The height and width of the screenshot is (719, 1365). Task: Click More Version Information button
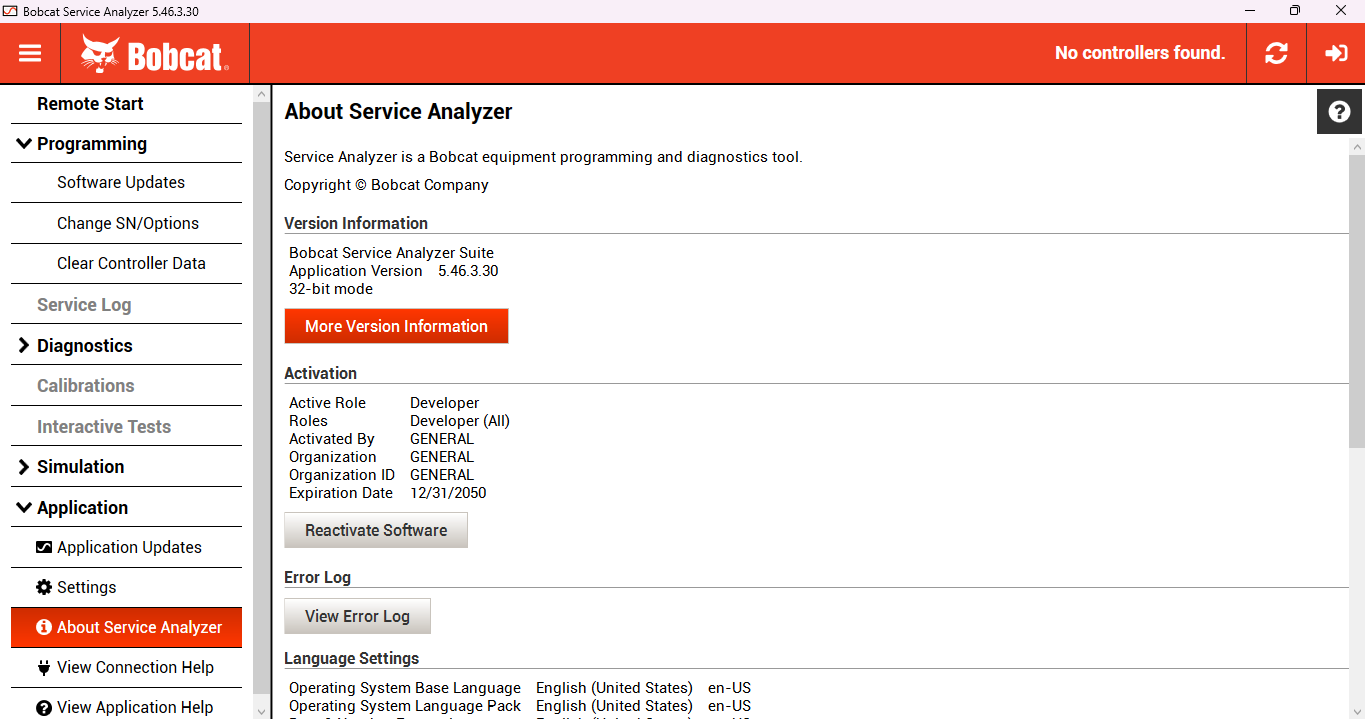click(x=396, y=326)
